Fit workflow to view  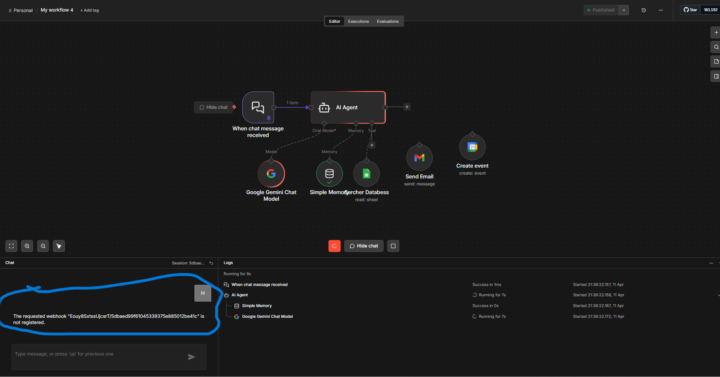click(x=11, y=246)
